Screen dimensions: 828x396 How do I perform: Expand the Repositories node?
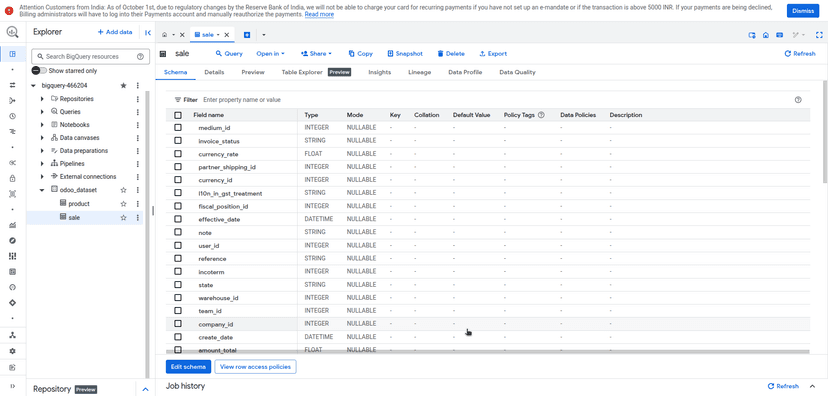coord(42,99)
